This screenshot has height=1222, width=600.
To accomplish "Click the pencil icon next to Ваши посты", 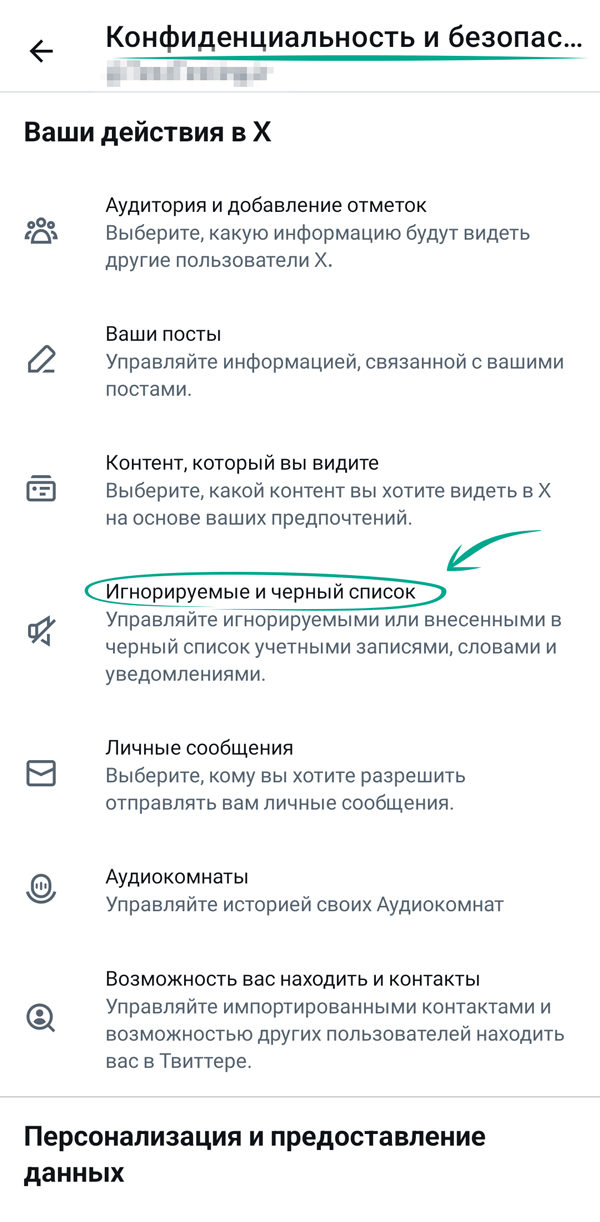I will pos(41,360).
